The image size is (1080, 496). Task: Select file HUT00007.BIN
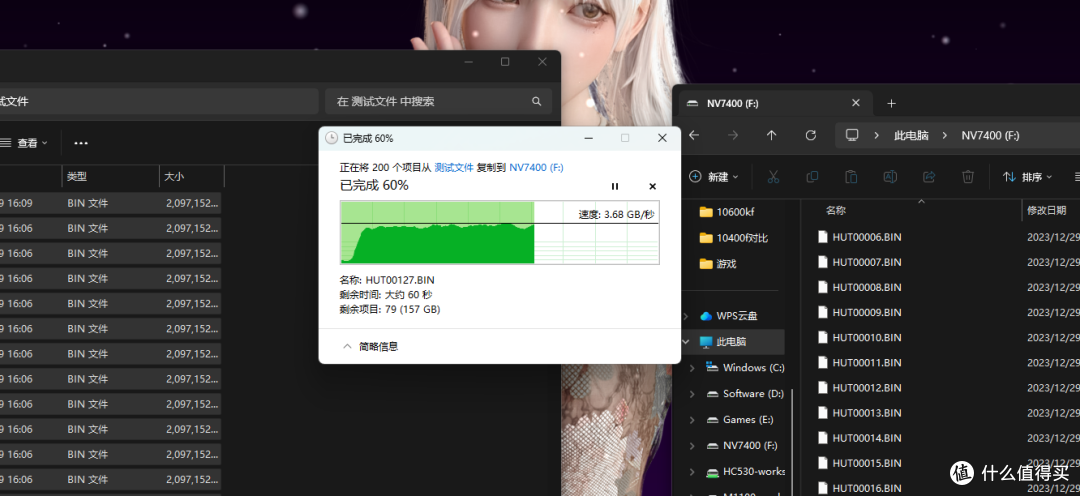point(860,262)
